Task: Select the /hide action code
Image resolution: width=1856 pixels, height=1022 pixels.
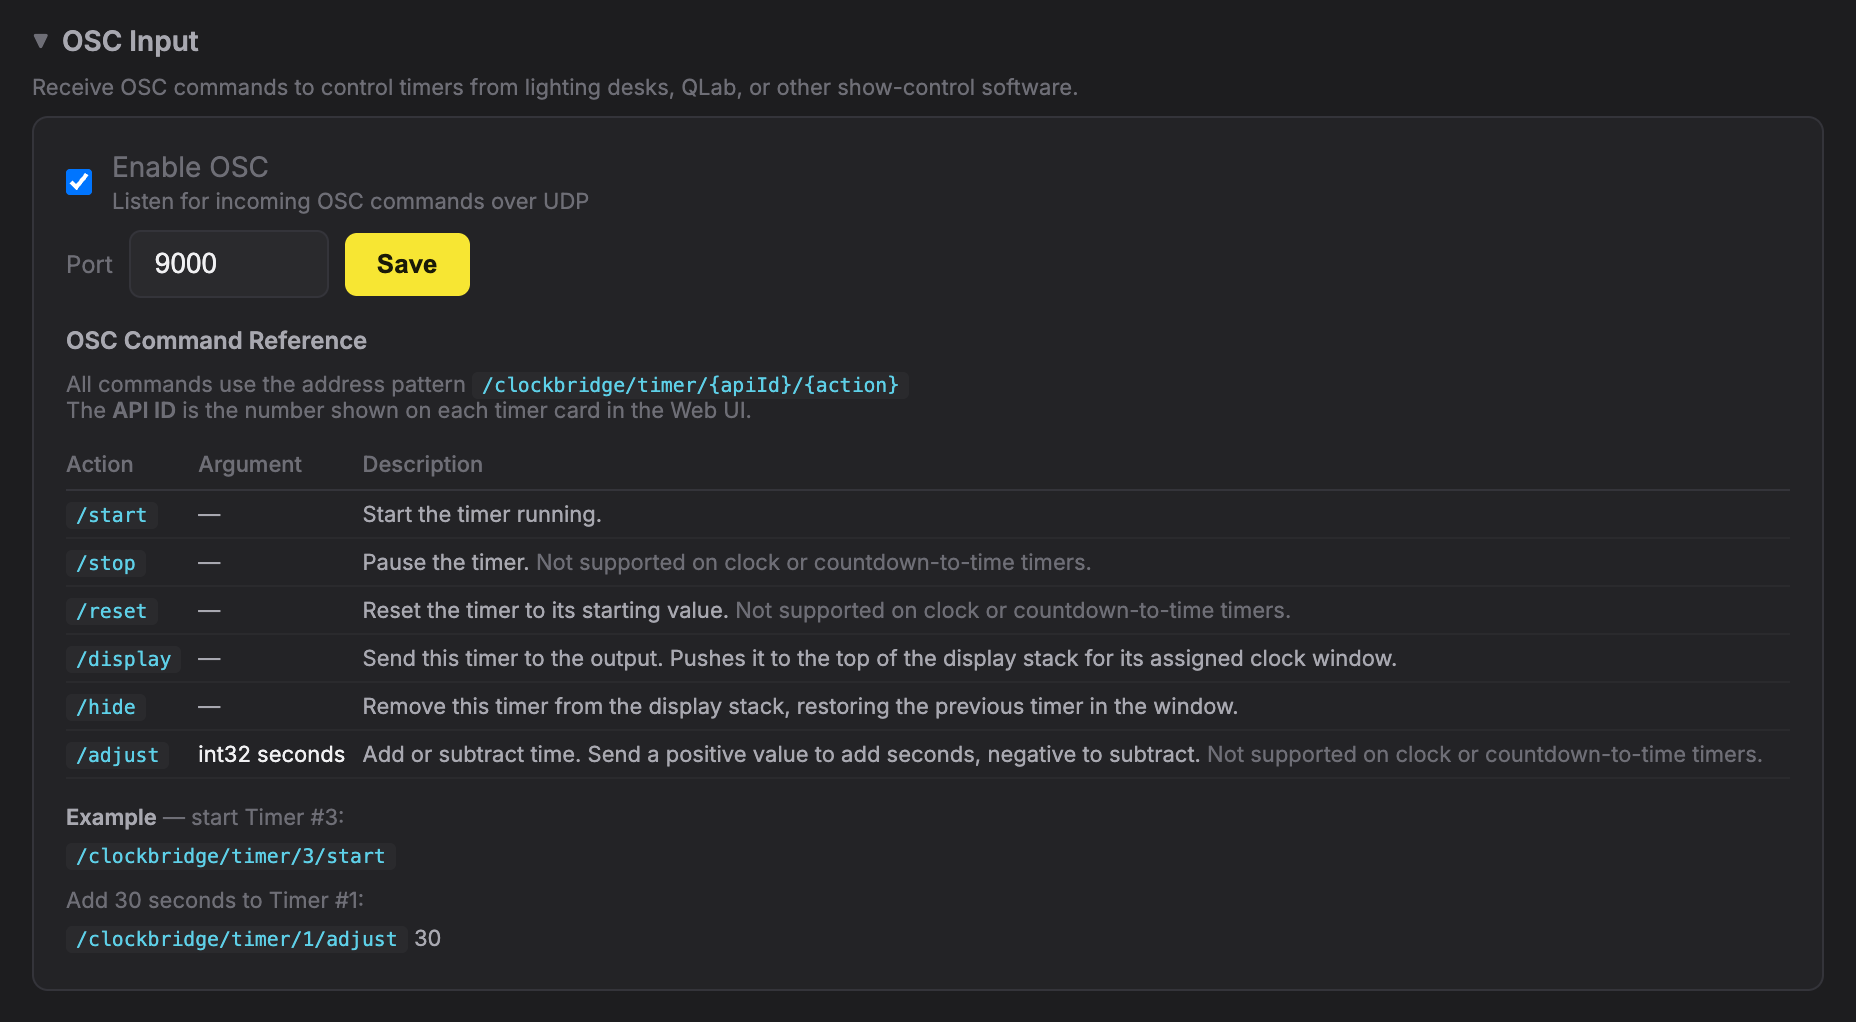Action: pyautogui.click(x=106, y=707)
